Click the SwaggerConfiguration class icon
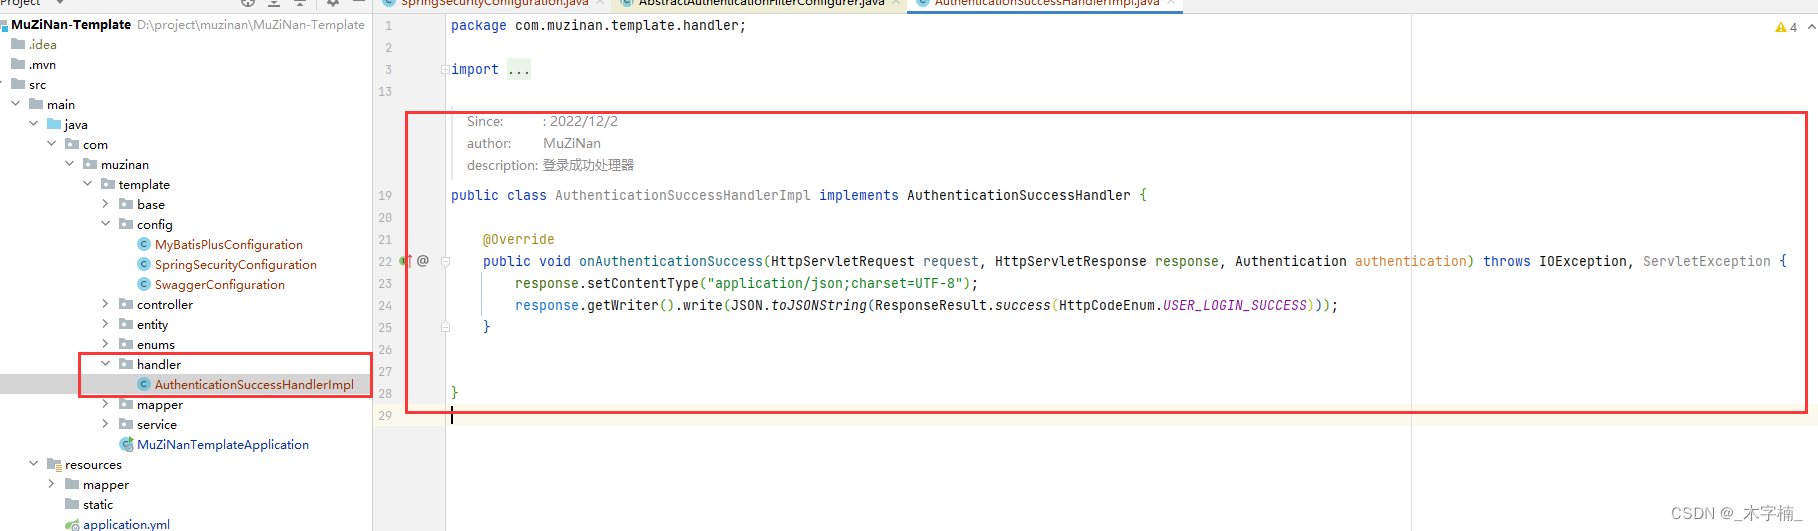 point(144,284)
